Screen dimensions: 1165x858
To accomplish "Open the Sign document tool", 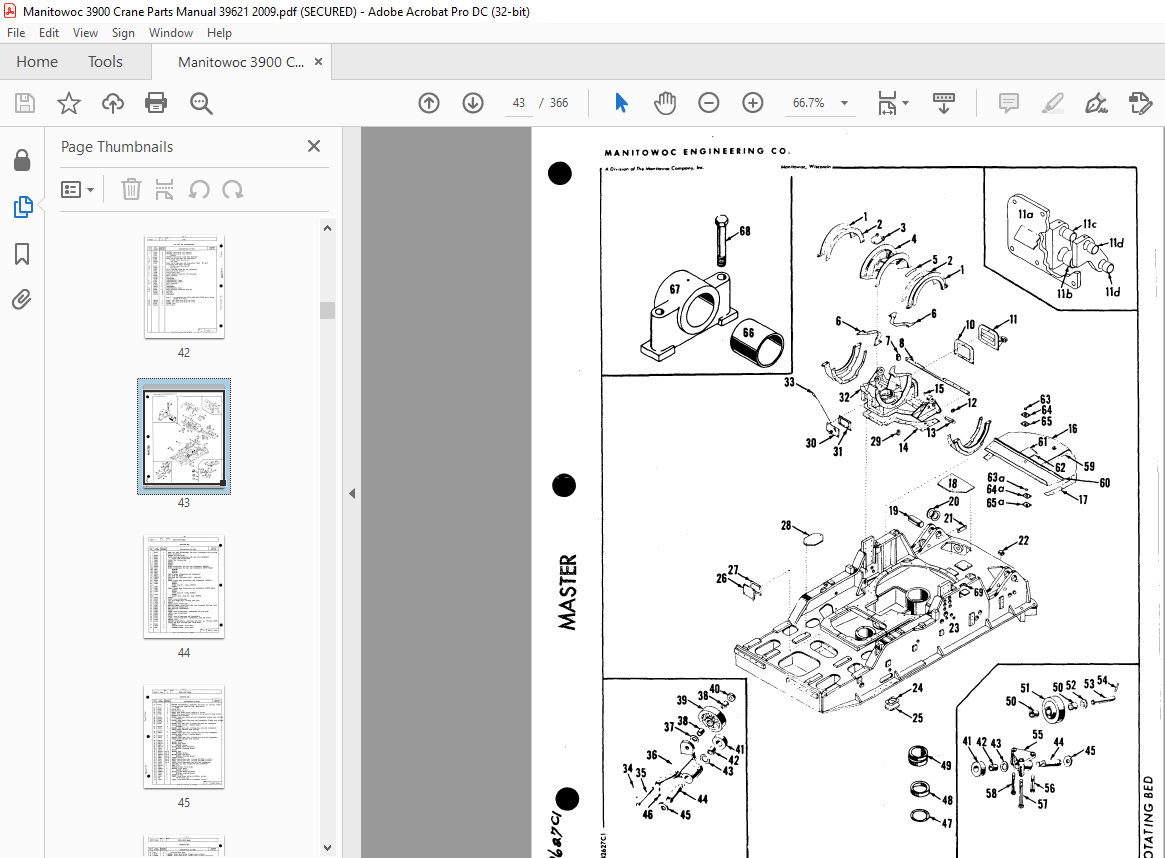I will (1096, 103).
